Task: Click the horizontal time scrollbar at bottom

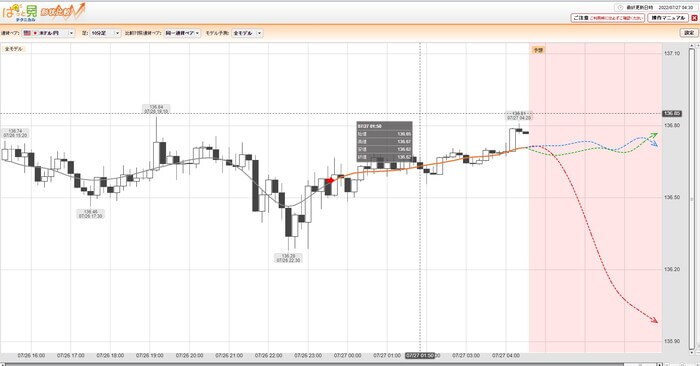Action: click(x=330, y=364)
